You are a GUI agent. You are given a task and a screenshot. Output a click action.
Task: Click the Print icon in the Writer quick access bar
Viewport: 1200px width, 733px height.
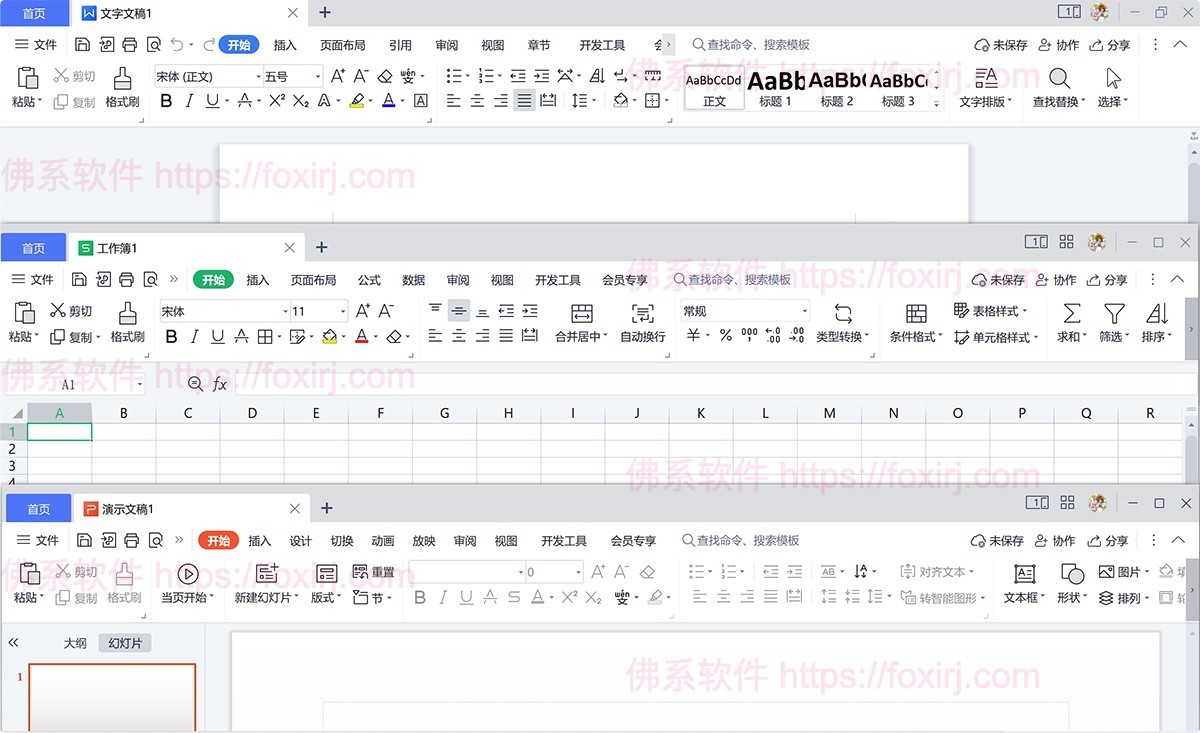click(129, 44)
